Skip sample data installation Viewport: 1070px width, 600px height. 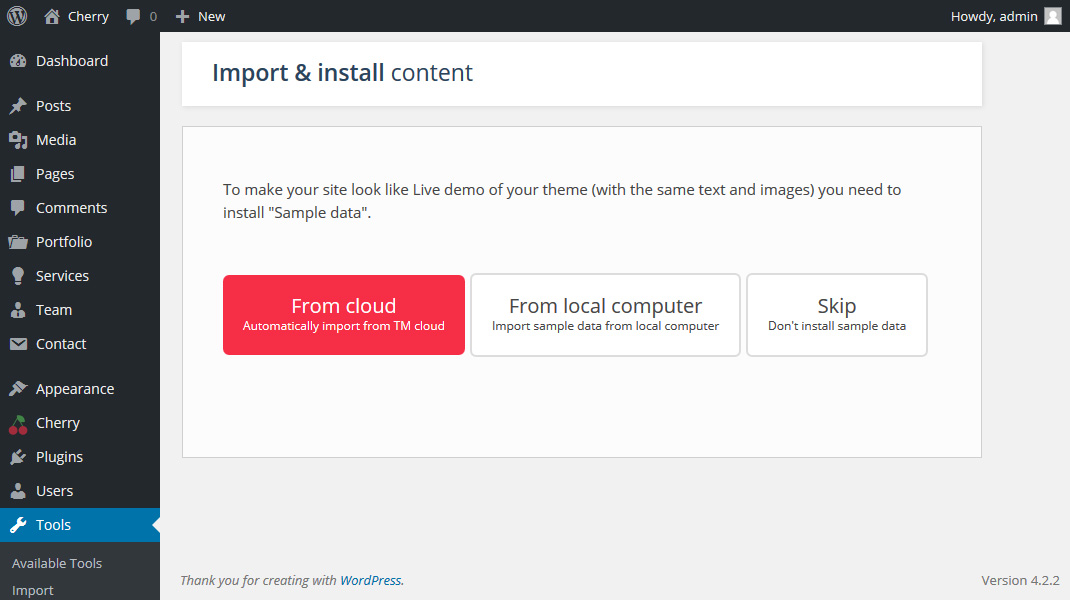(x=837, y=315)
